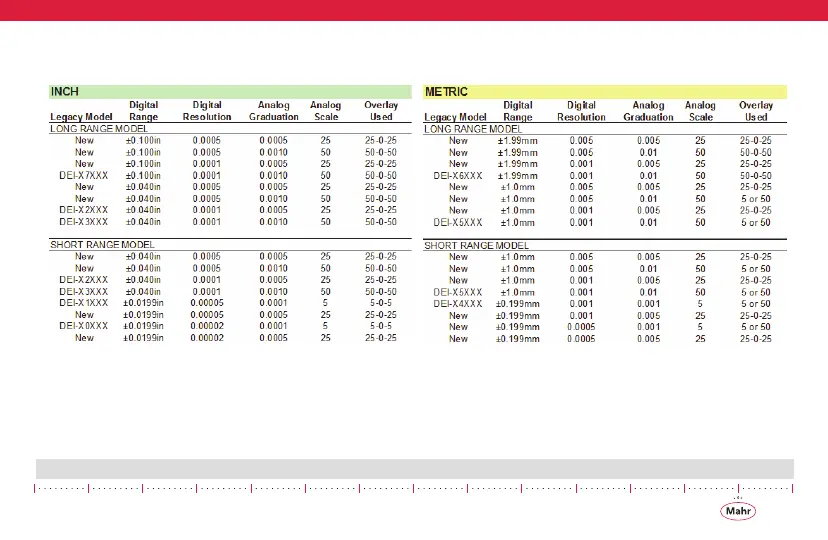Click Analog Graduation header in INCH table
The width and height of the screenshot is (828, 540).
274,111
